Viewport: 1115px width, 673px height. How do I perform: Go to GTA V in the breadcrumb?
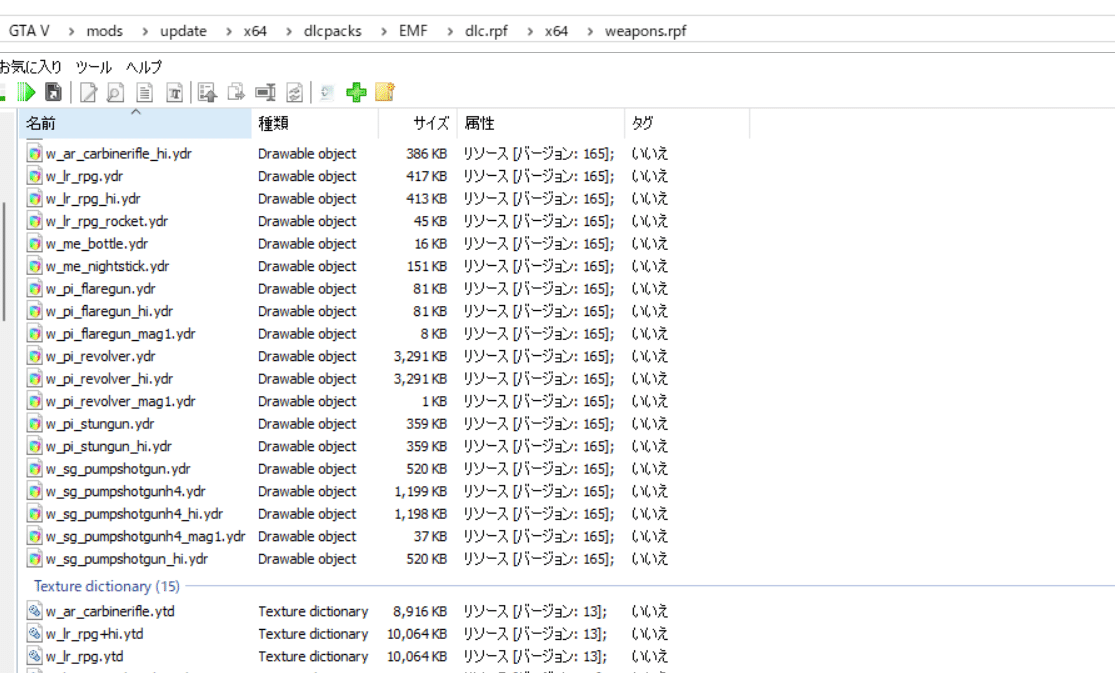click(x=29, y=31)
